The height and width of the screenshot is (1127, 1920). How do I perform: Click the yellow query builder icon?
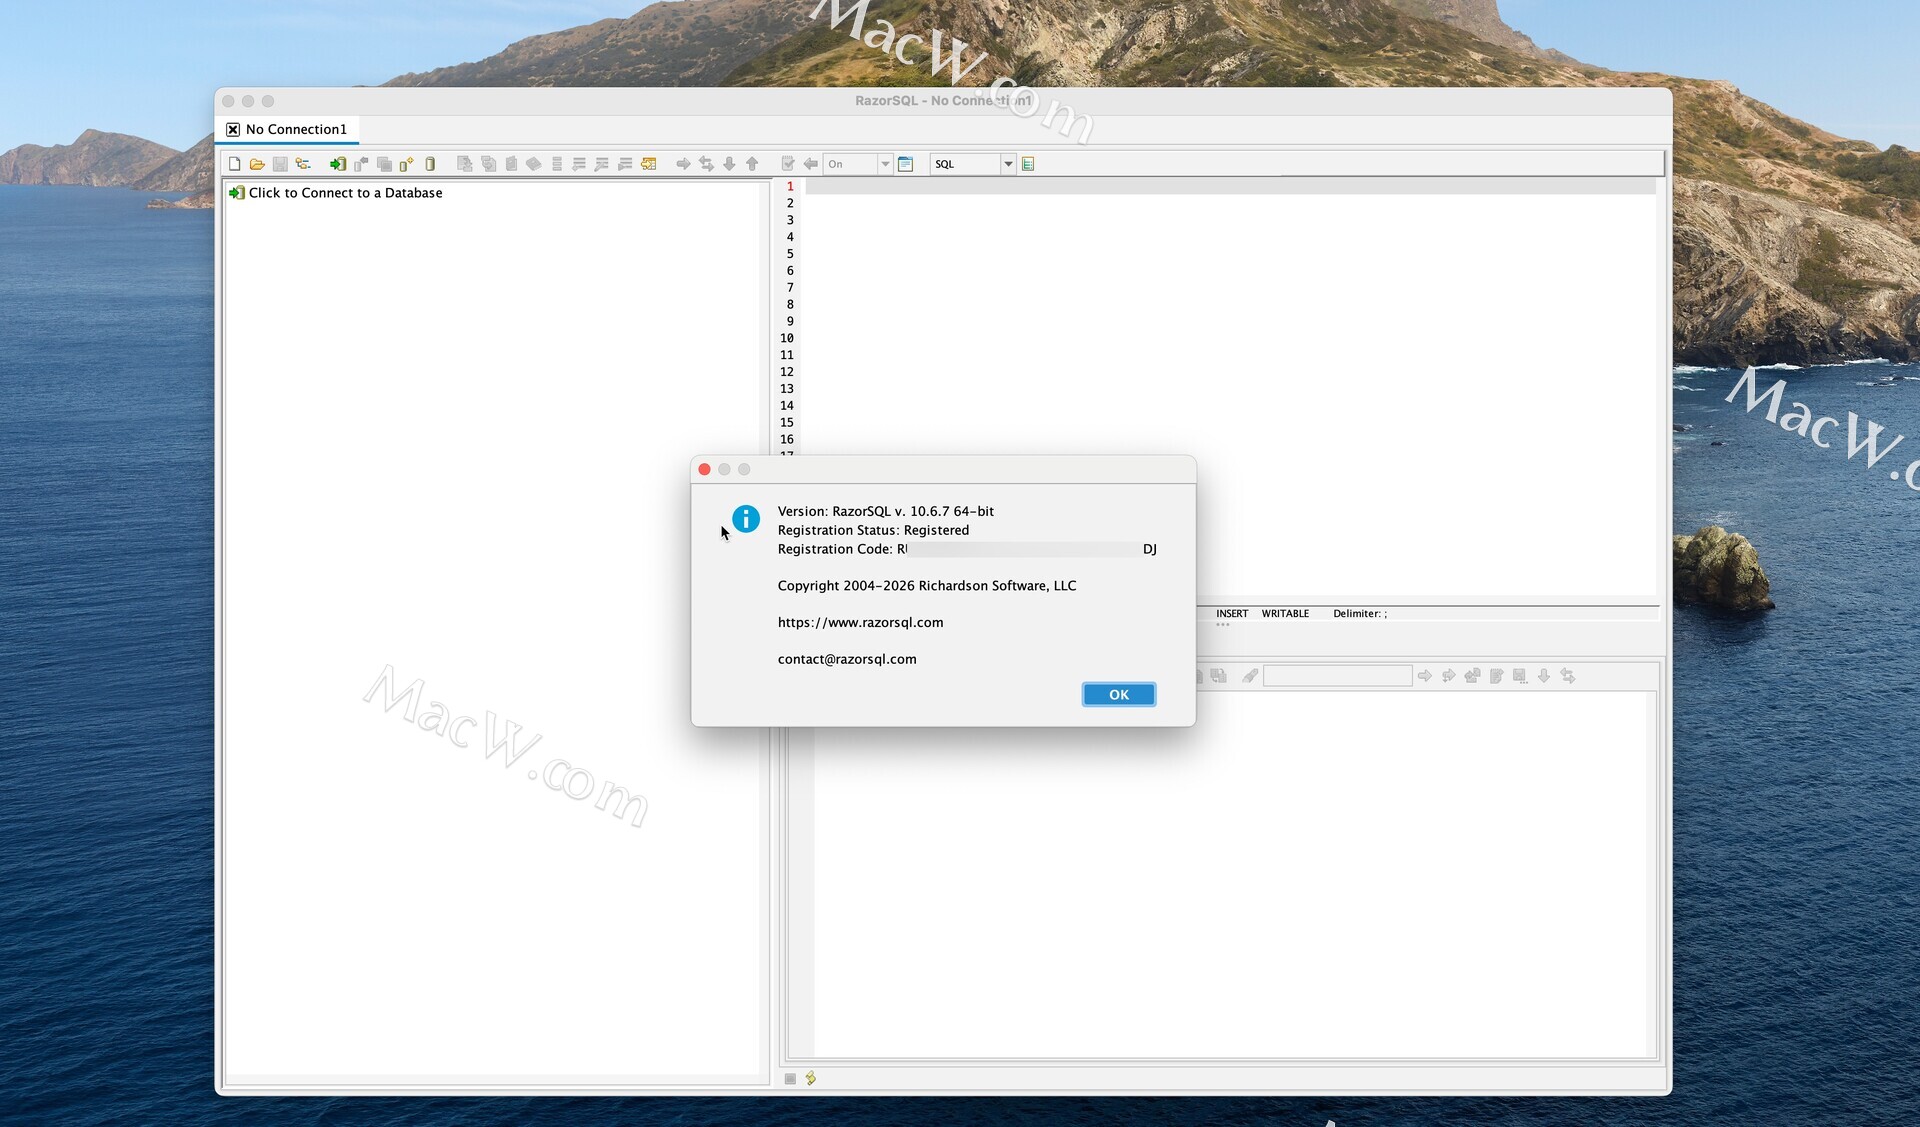pos(649,164)
